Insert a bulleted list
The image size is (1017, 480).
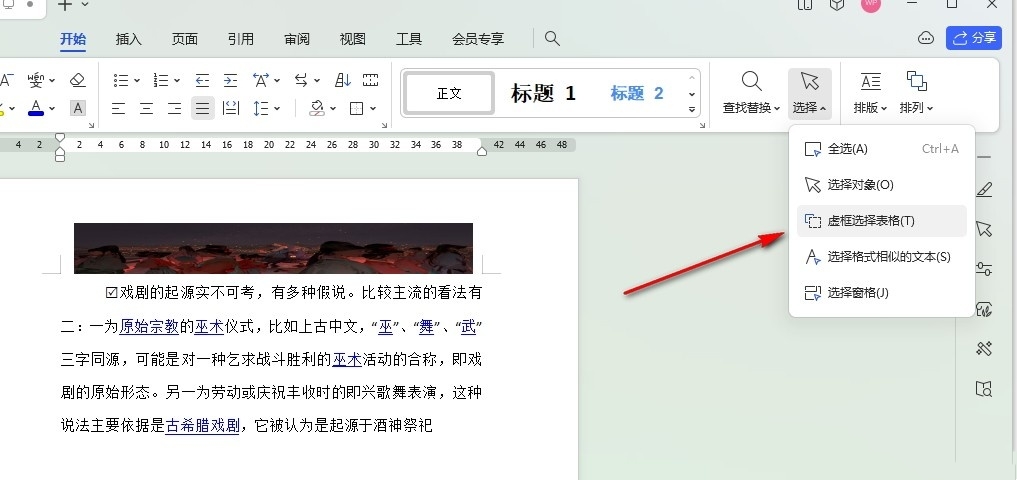(121, 80)
